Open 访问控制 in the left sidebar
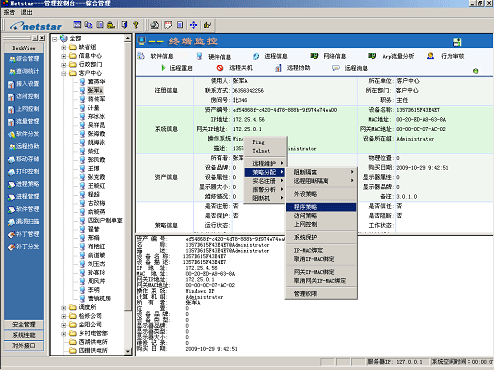The width and height of the screenshot is (494, 370). click(24, 97)
